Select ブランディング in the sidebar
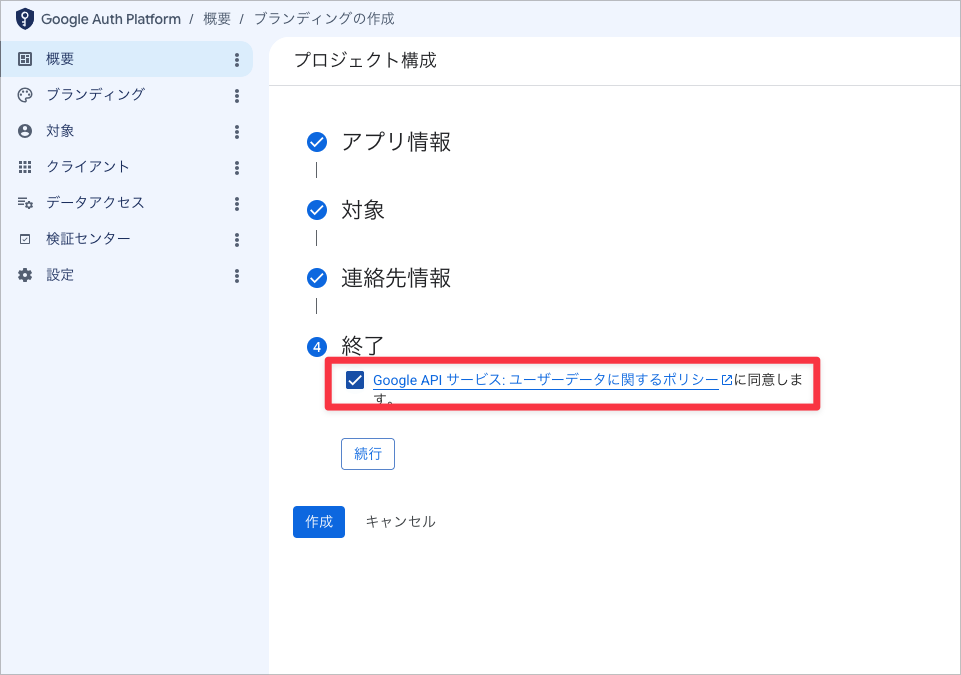The image size is (961, 675). [x=126, y=95]
